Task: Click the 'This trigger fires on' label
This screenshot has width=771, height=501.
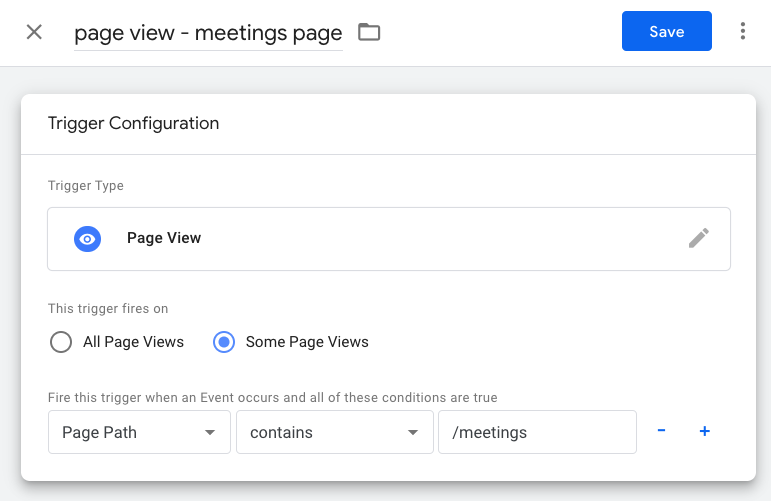Action: (x=108, y=309)
